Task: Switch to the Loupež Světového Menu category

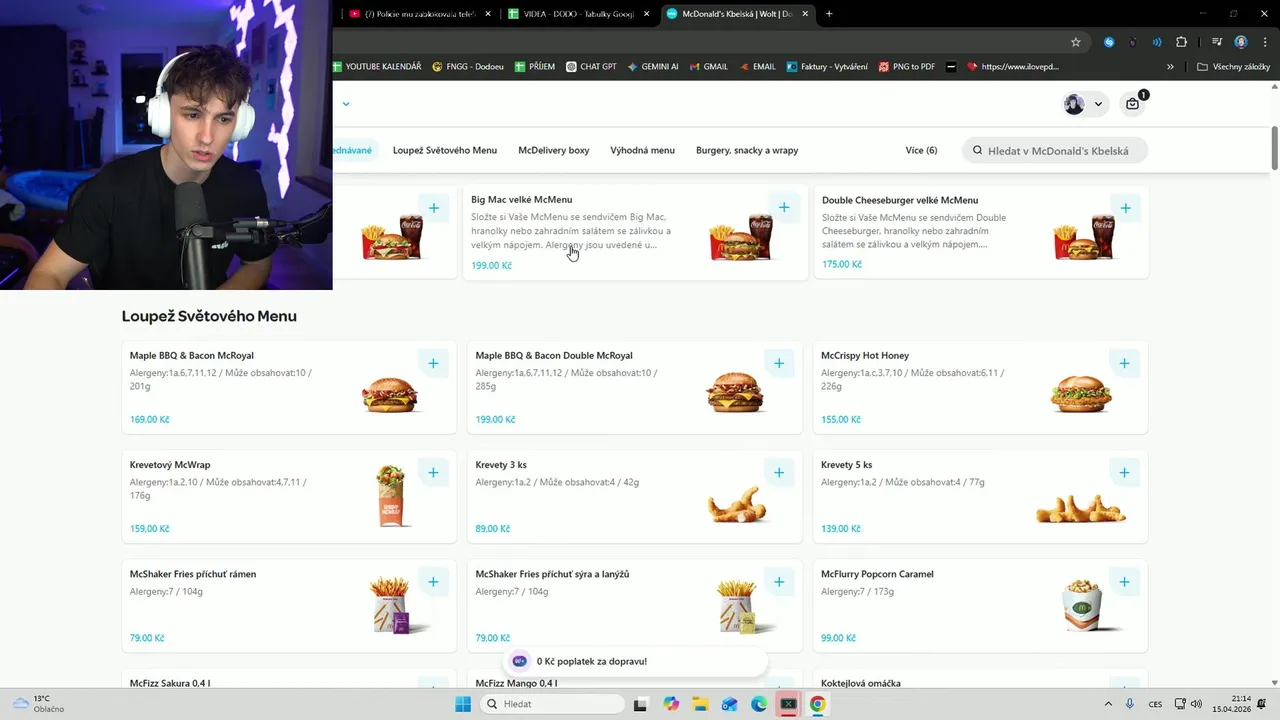Action: (x=445, y=150)
